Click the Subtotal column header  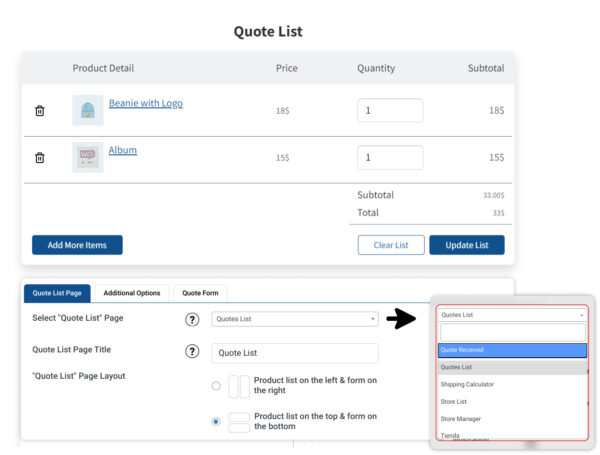click(486, 68)
